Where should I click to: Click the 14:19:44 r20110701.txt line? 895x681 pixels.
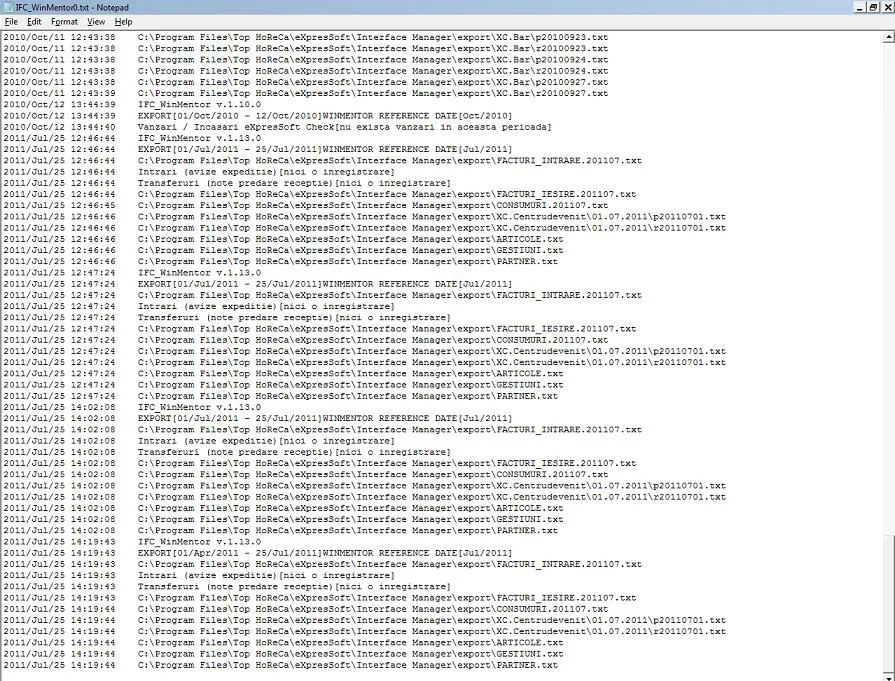365,632
